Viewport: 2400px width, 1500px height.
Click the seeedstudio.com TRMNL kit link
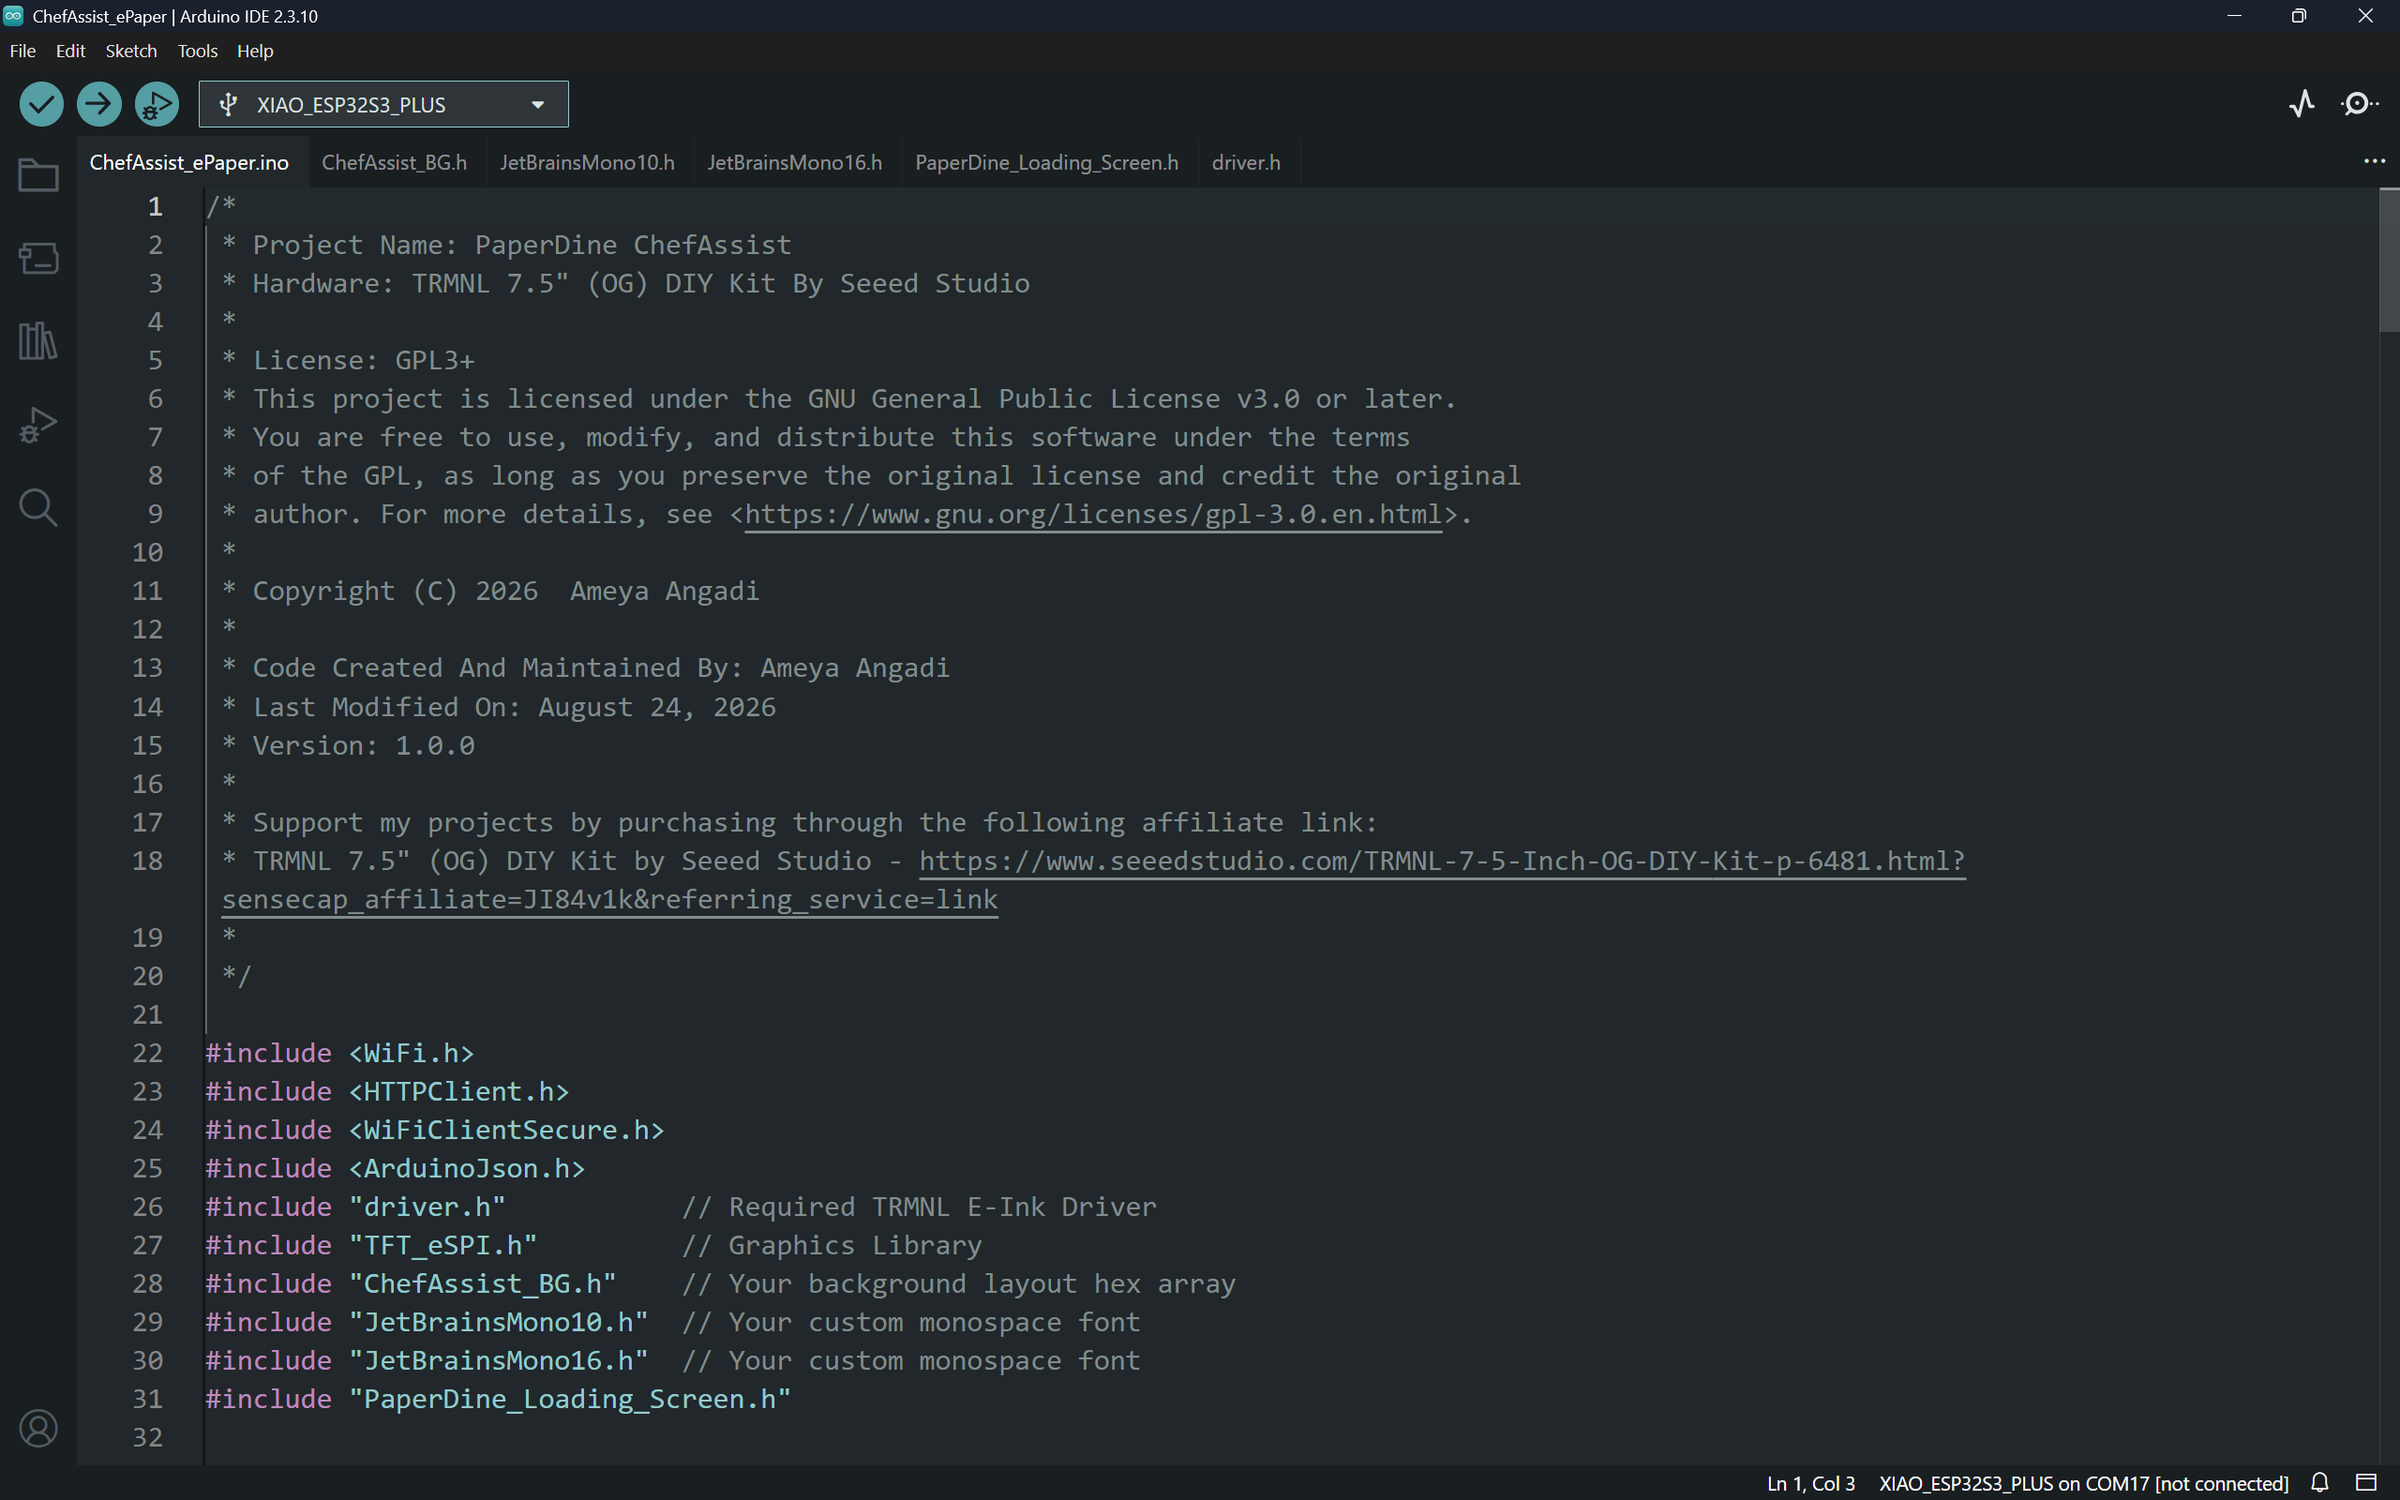pos(1442,861)
